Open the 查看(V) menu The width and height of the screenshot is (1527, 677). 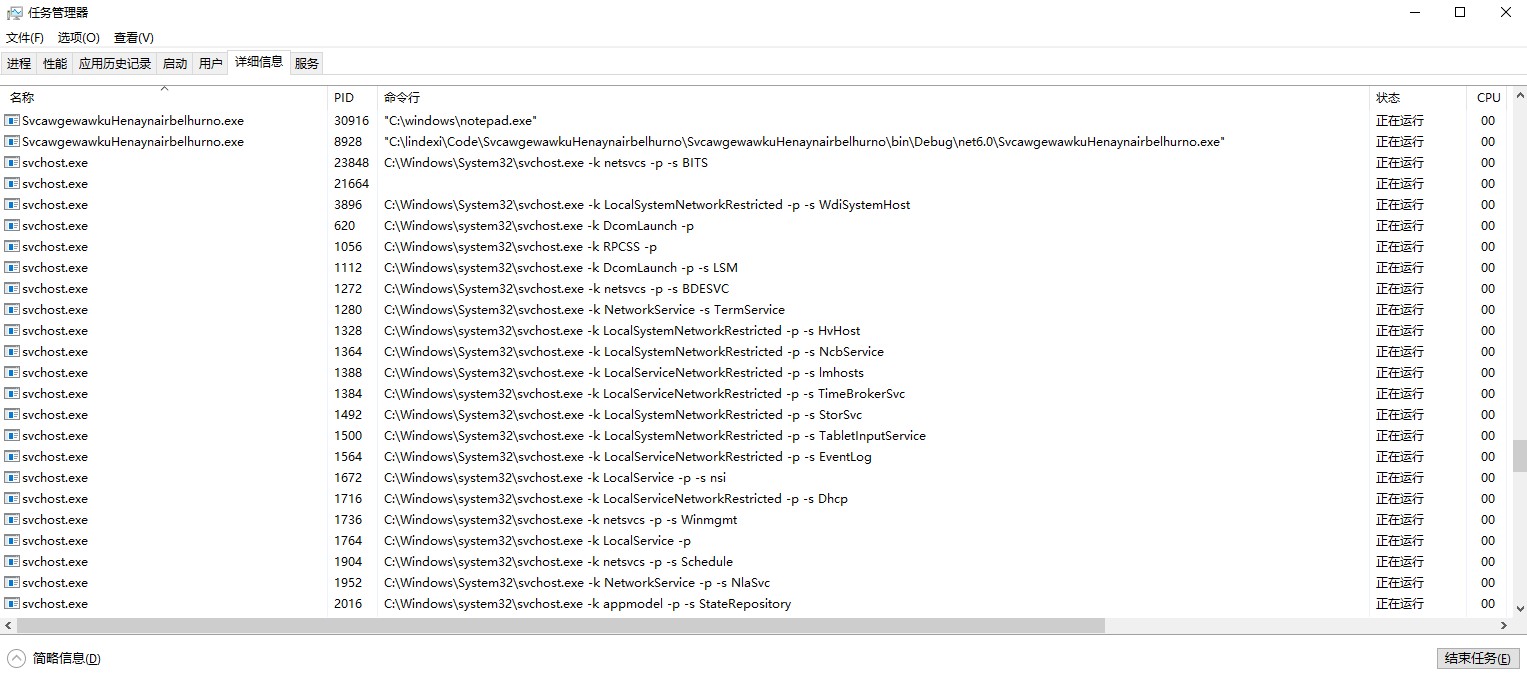coord(133,38)
